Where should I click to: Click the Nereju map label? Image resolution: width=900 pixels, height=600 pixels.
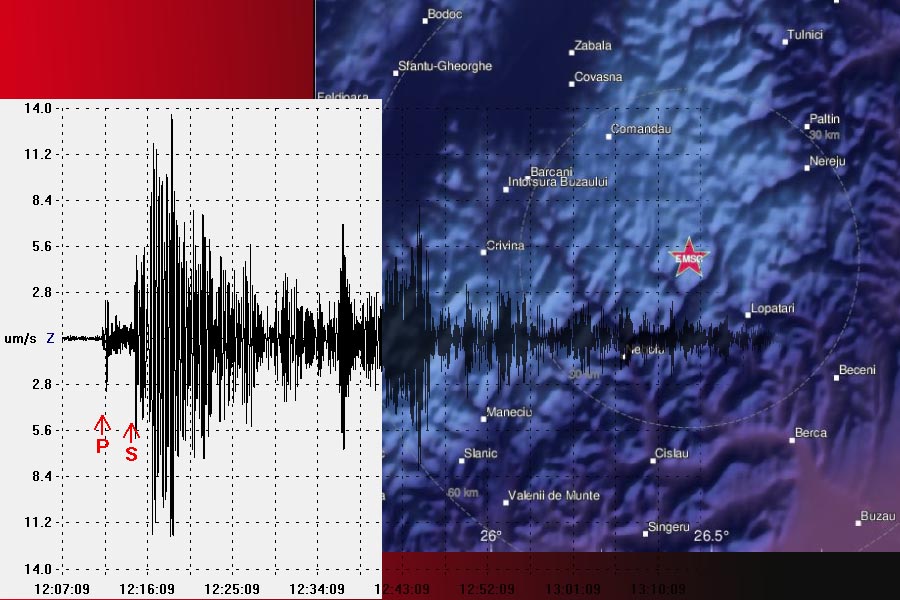[827, 162]
